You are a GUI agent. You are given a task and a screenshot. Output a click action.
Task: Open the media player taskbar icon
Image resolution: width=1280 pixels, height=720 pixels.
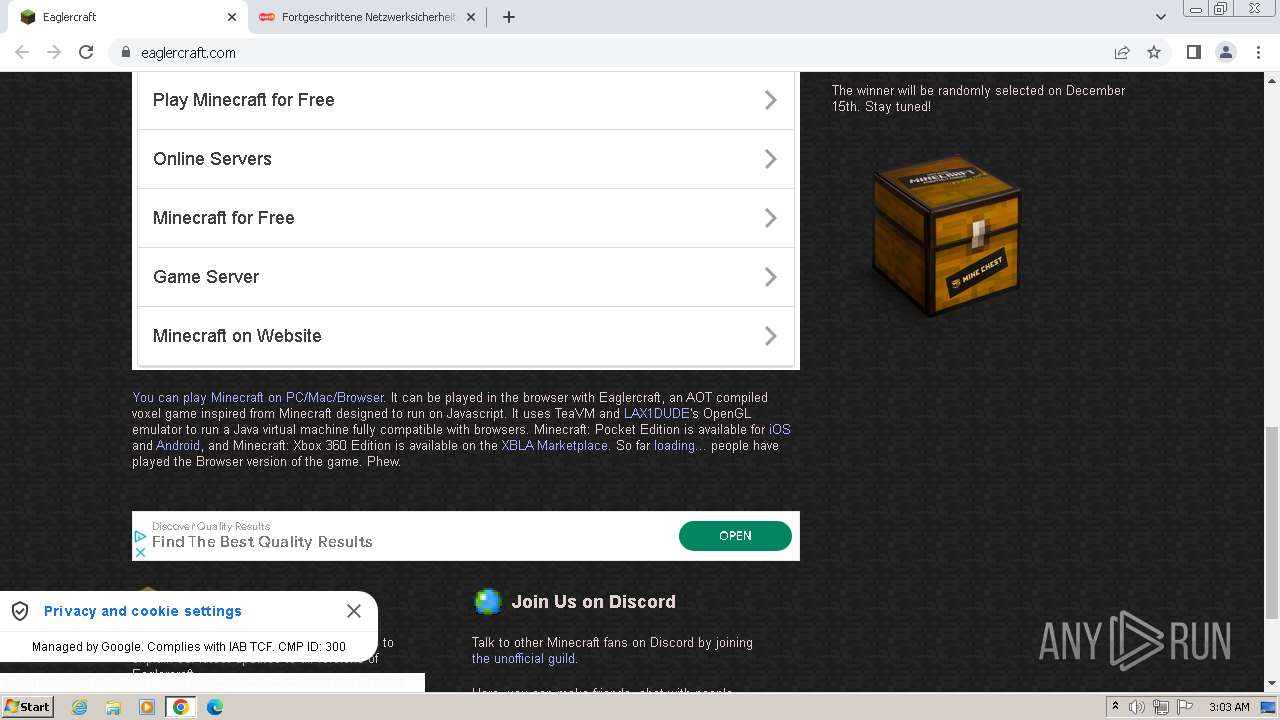click(x=147, y=707)
